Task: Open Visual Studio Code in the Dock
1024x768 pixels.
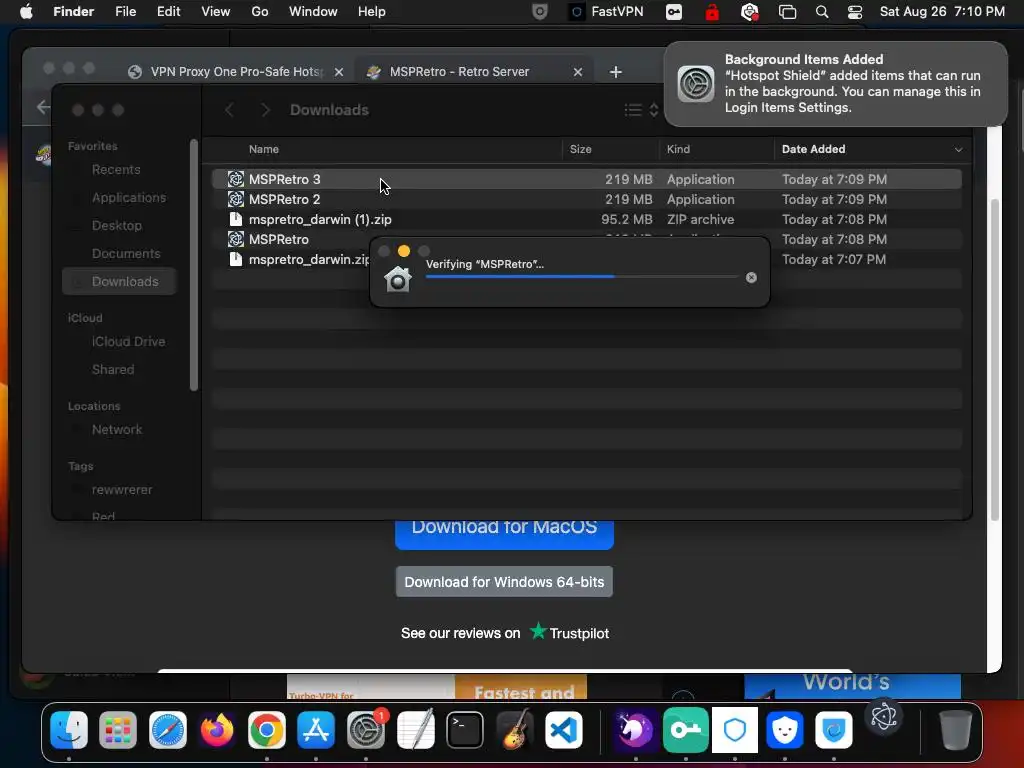Action: point(564,729)
